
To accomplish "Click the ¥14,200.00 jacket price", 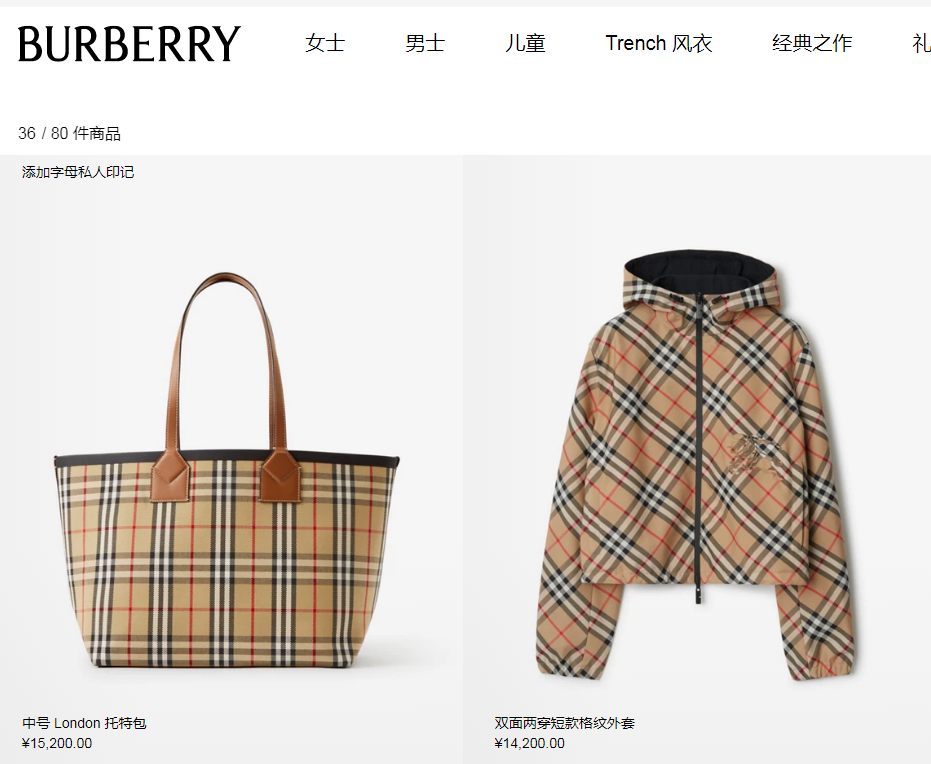I will coord(530,743).
